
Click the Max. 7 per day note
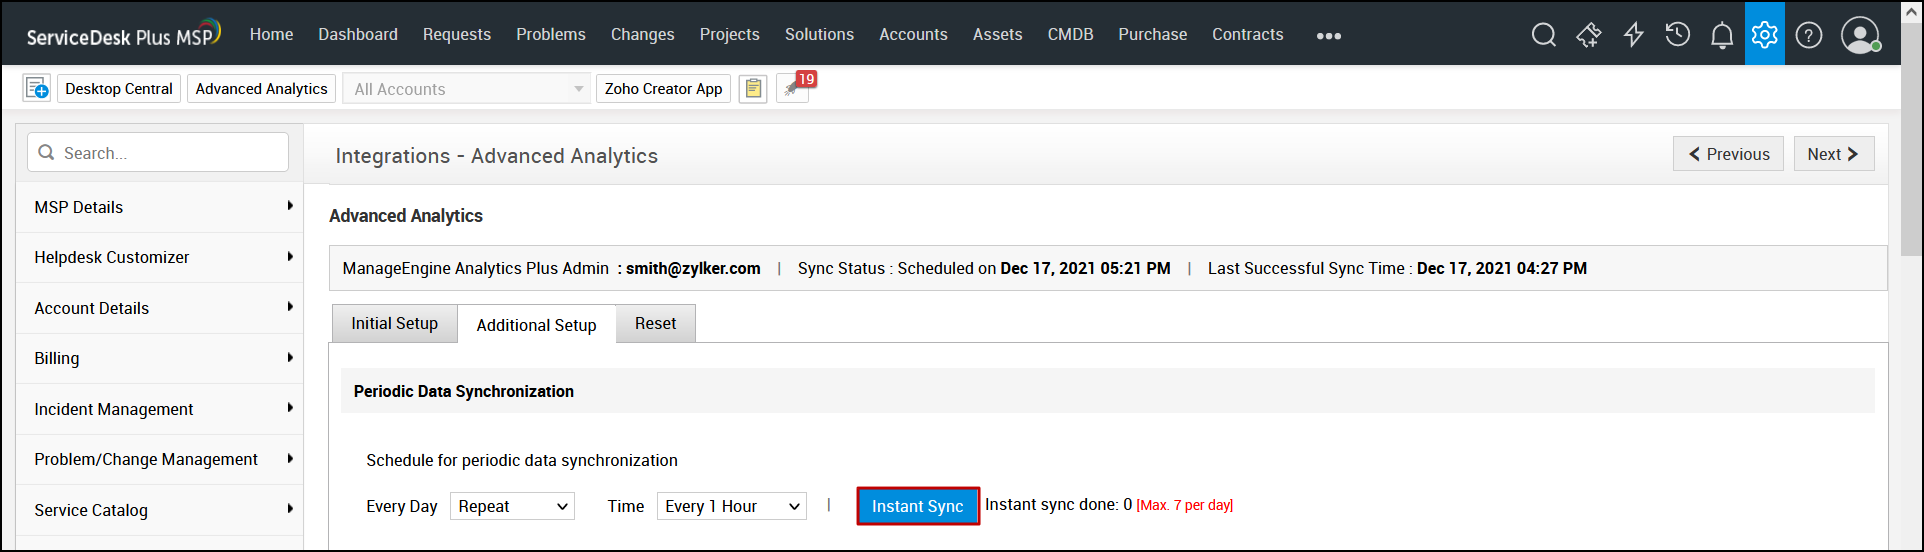(1184, 505)
